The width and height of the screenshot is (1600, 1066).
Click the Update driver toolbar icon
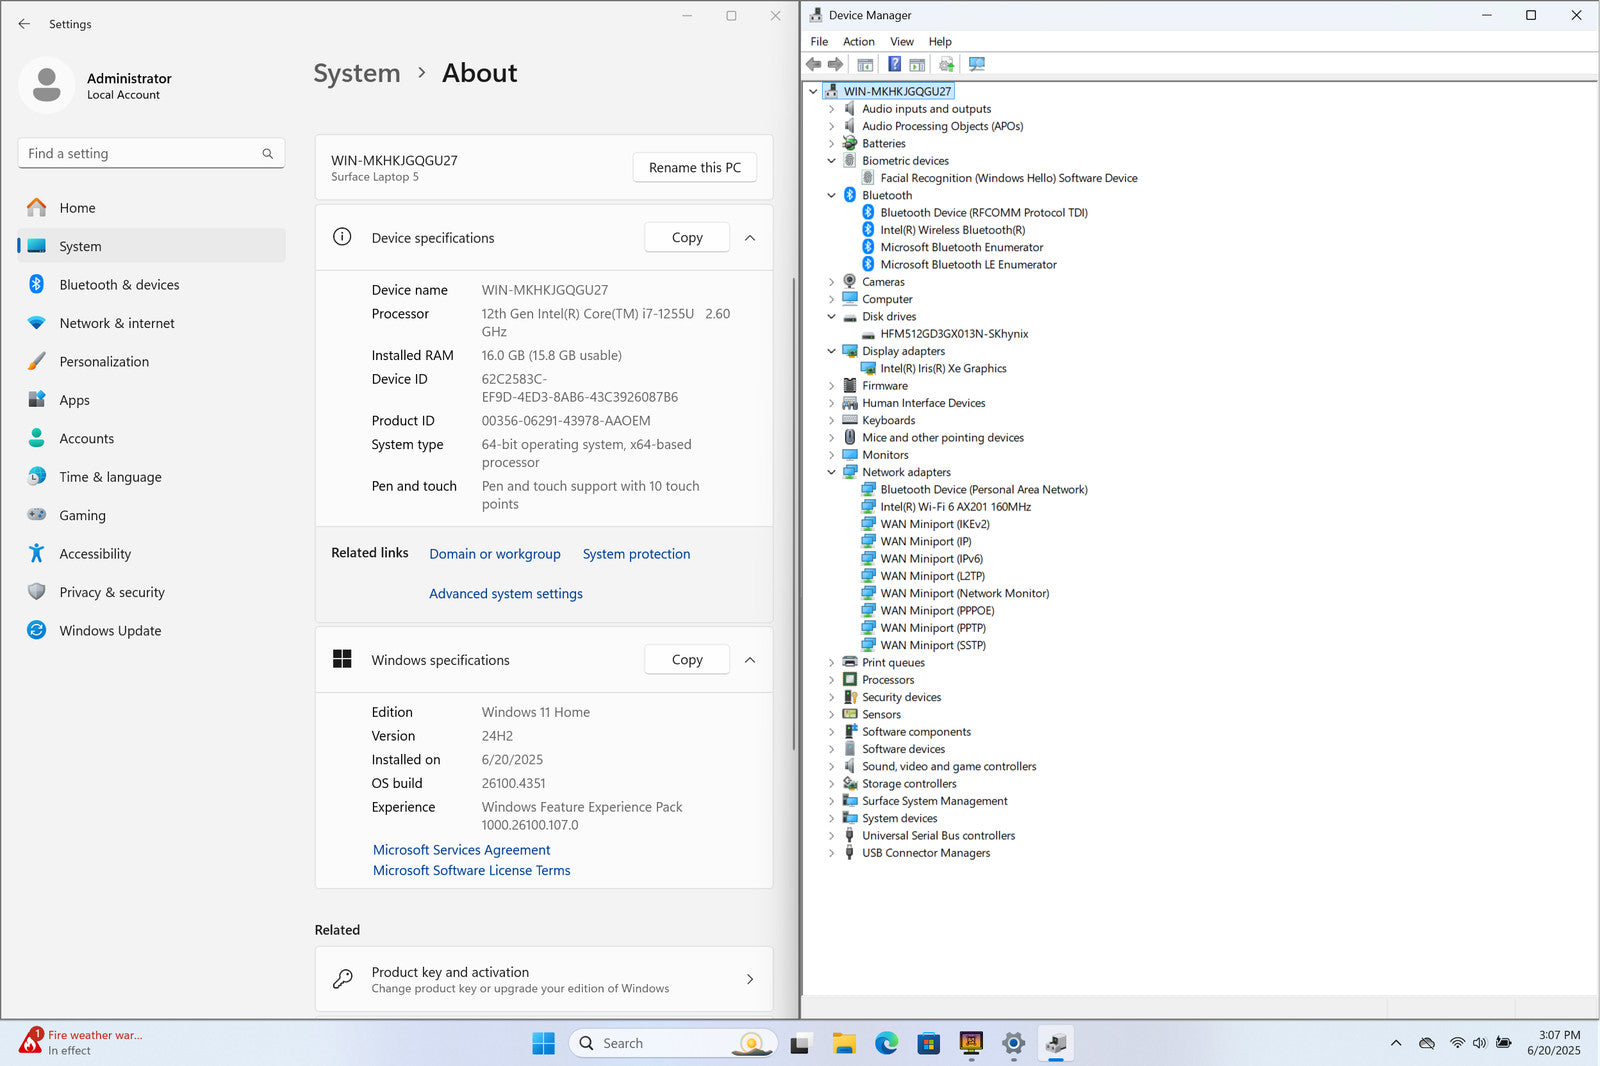pyautogui.click(x=946, y=64)
